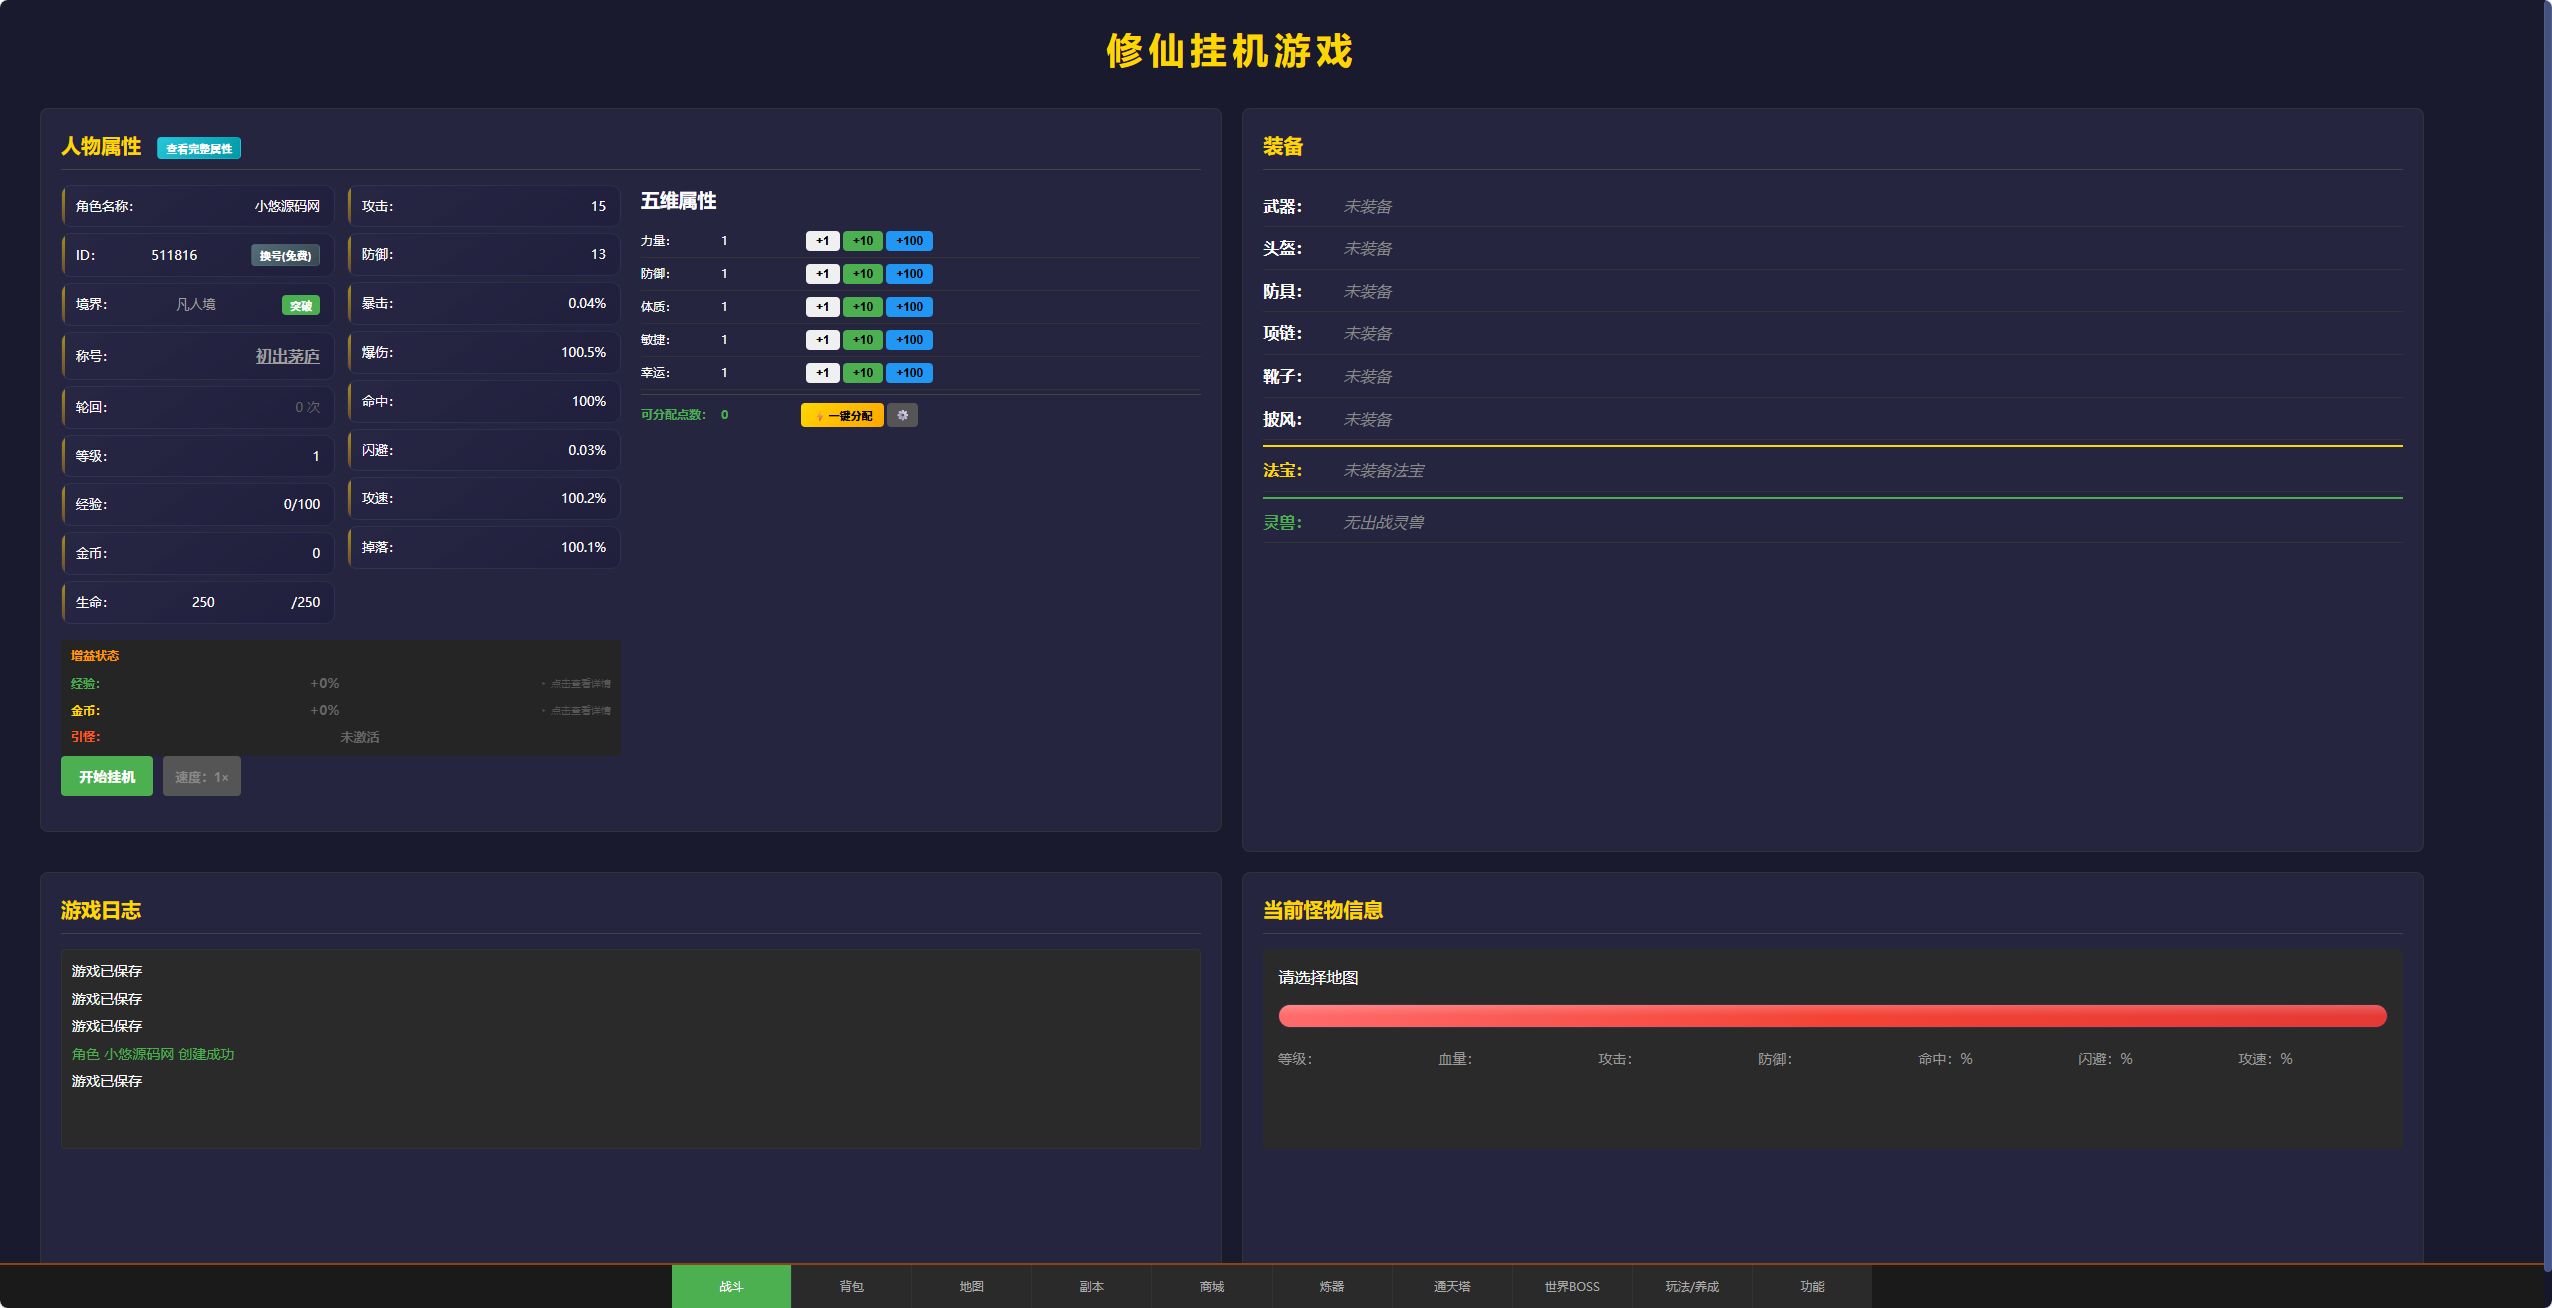
Task: Click the 暴击 0.04% value
Action: (x=587, y=303)
